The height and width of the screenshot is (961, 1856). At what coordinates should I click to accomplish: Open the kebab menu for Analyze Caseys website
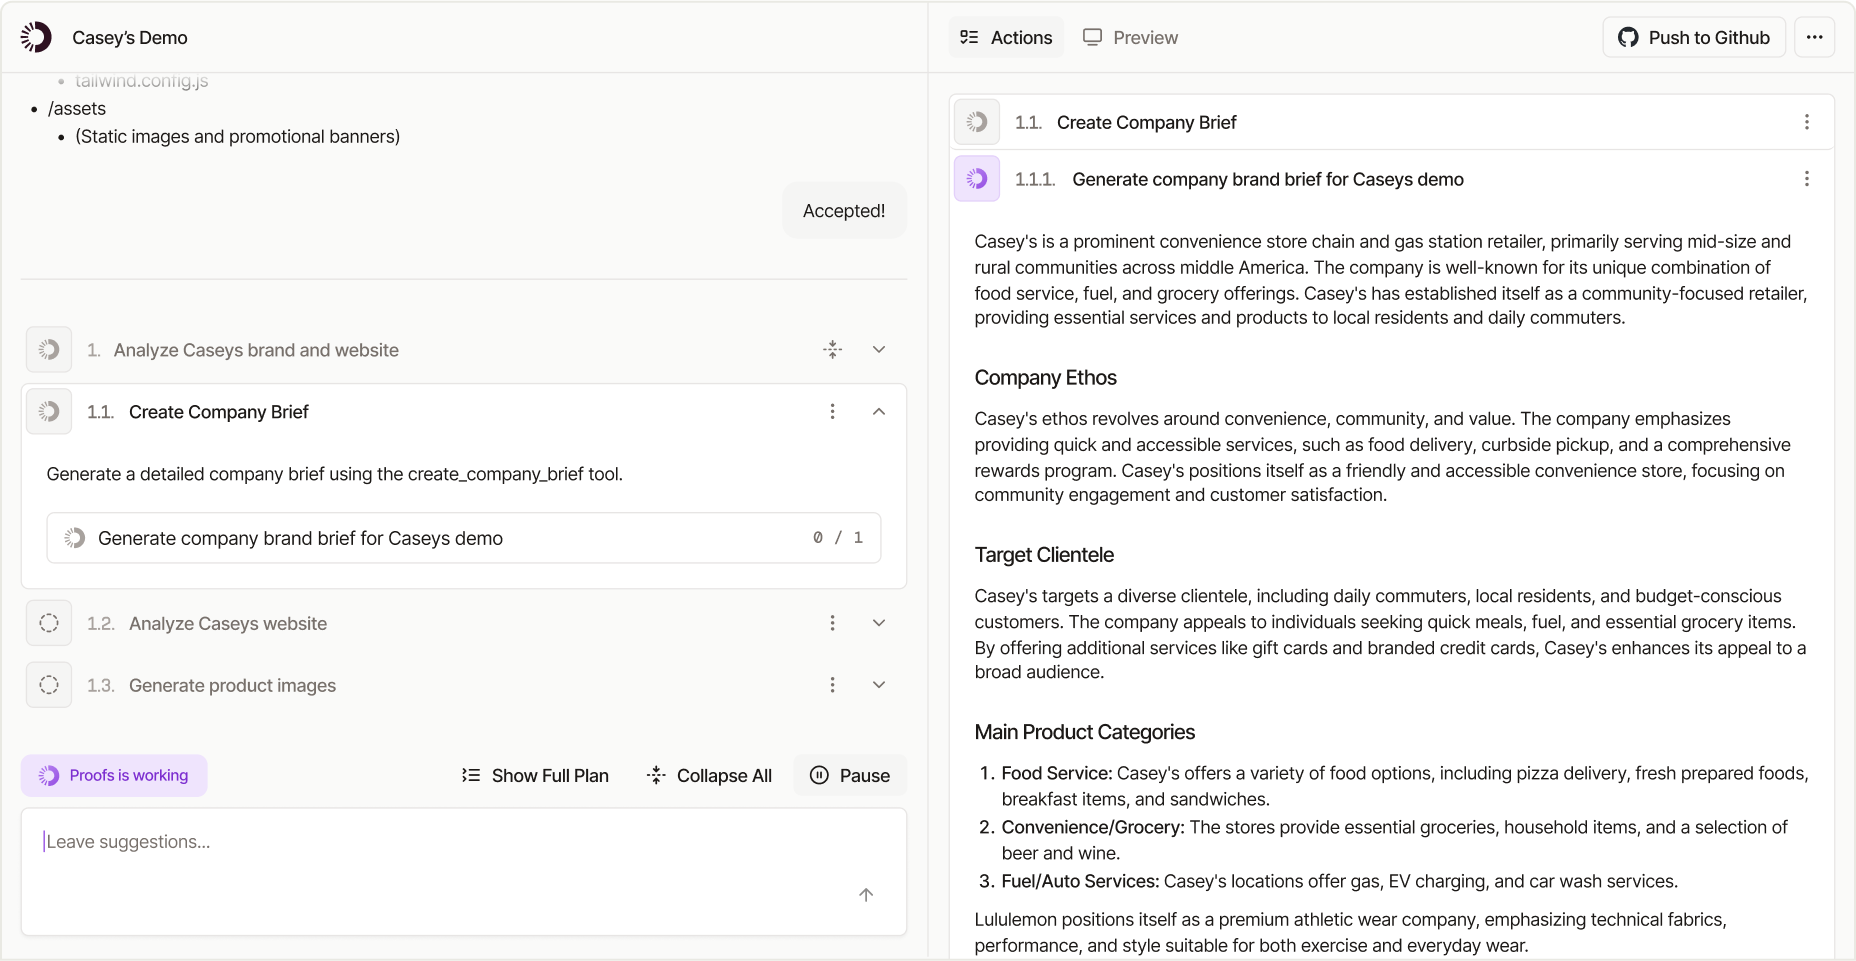832,623
